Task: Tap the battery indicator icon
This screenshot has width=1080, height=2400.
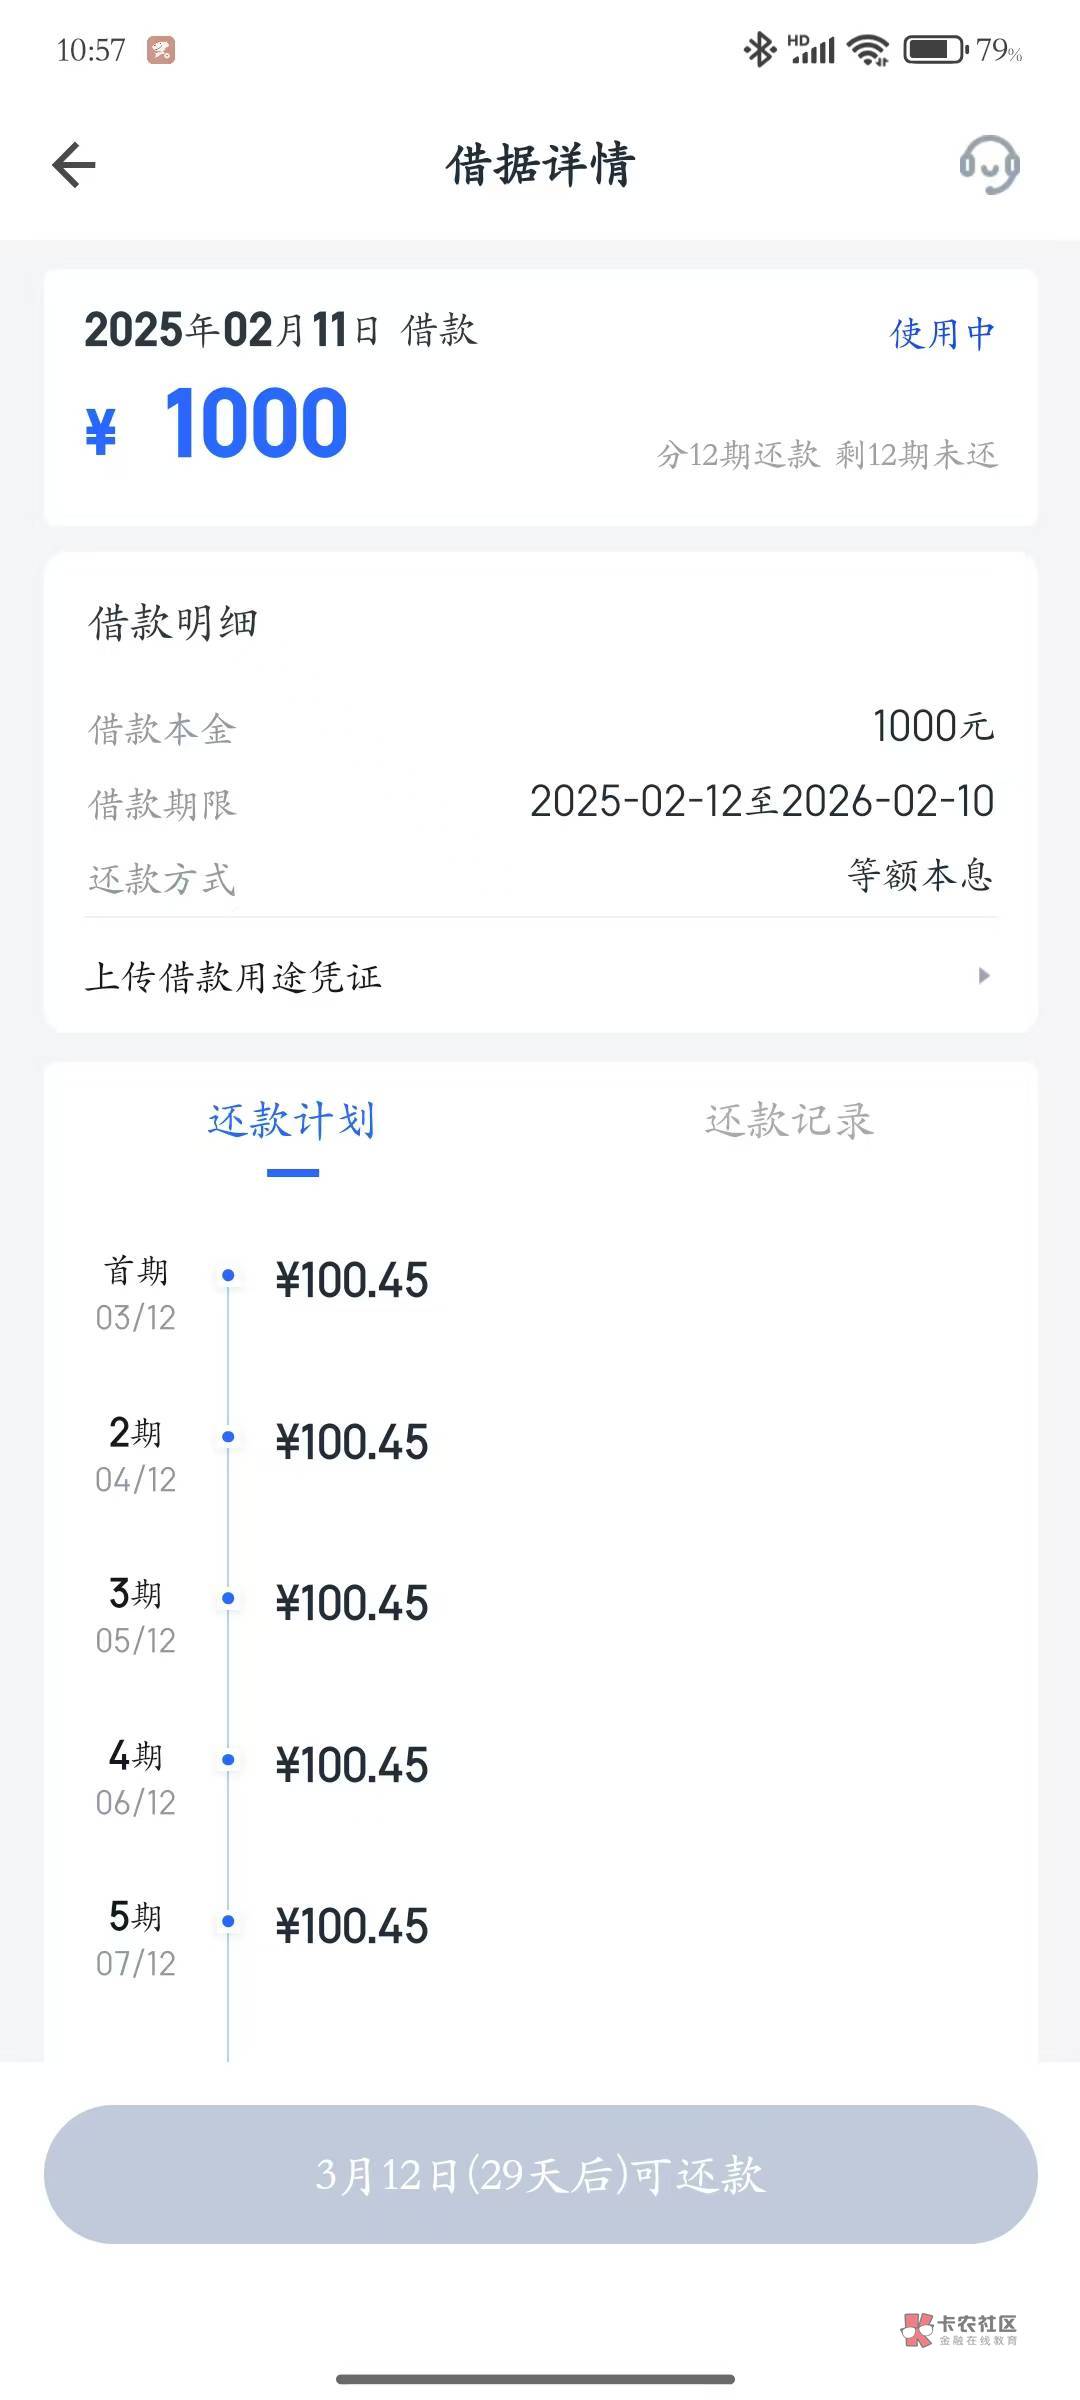Action: point(935,49)
